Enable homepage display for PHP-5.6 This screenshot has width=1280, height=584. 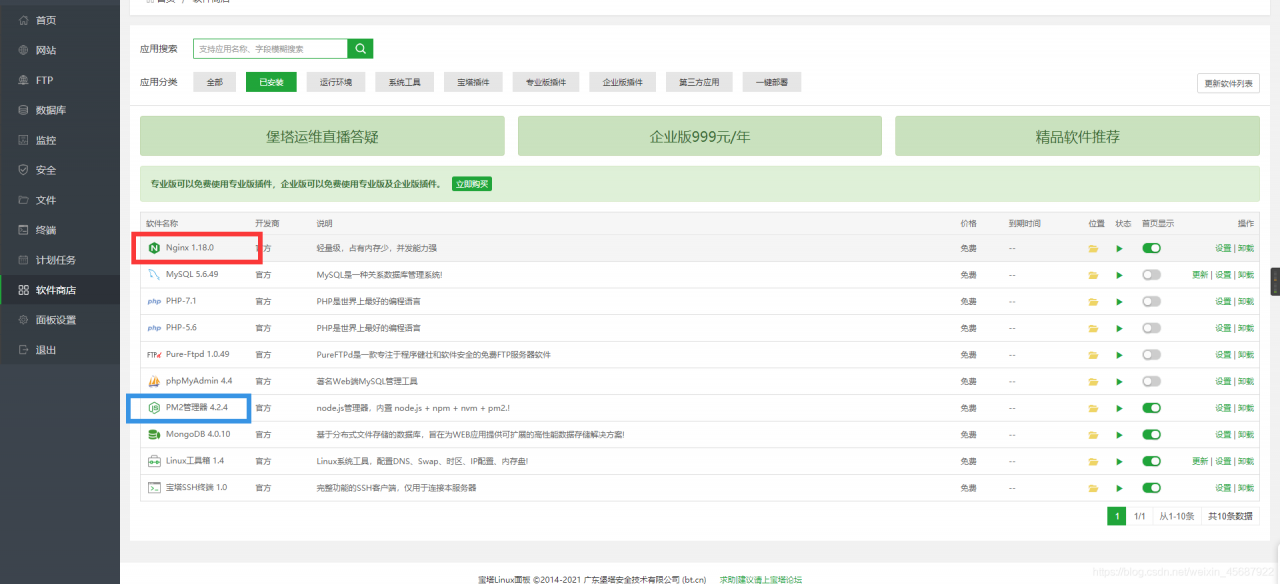(1151, 328)
